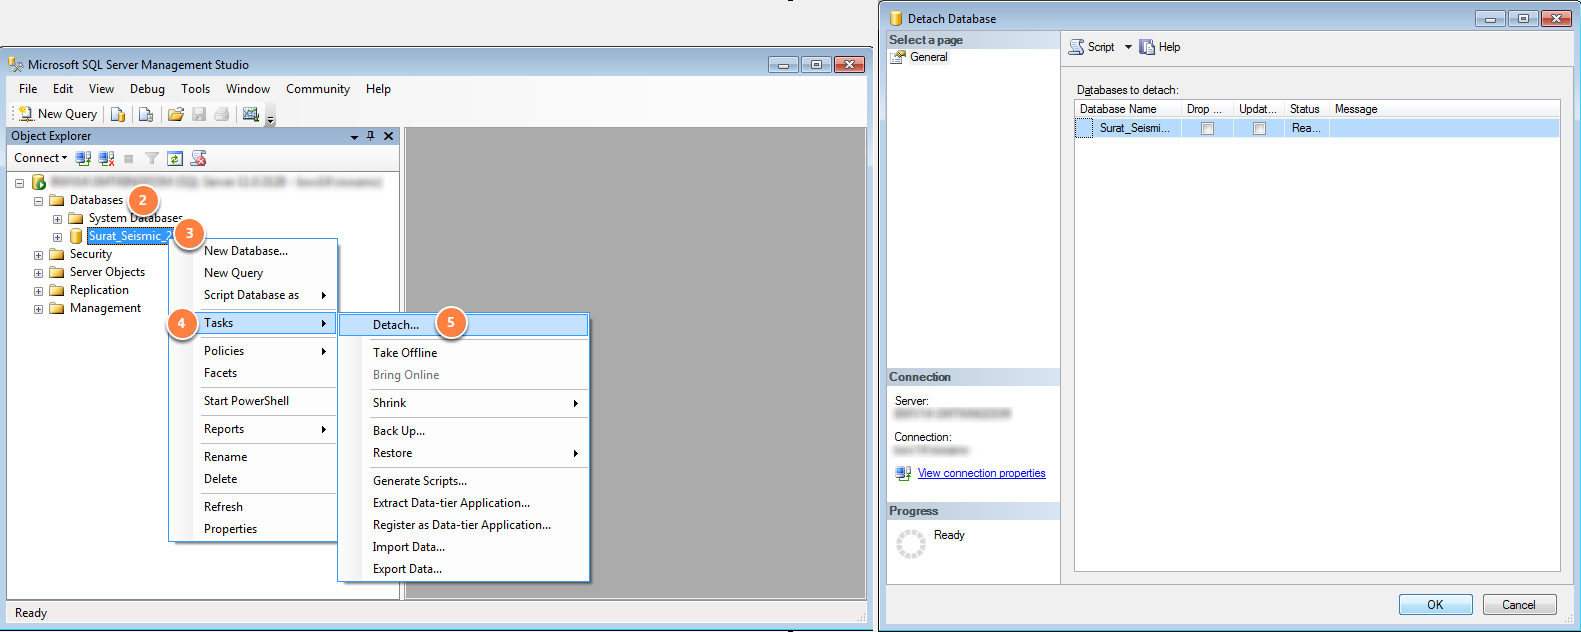Click Connect Object Explorer icon
Screen dimensions: 1581x632
pos(84,158)
